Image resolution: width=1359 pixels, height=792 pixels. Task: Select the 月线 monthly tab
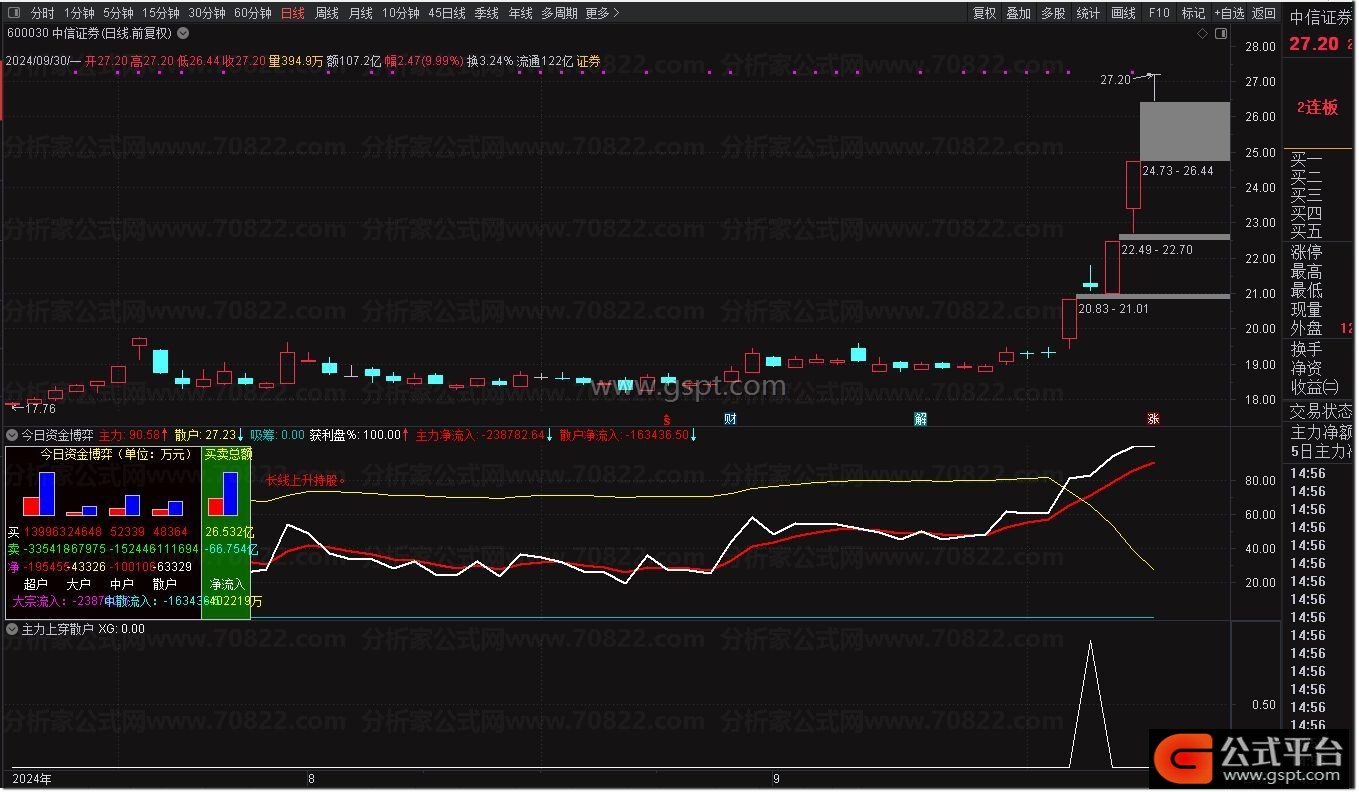[361, 14]
